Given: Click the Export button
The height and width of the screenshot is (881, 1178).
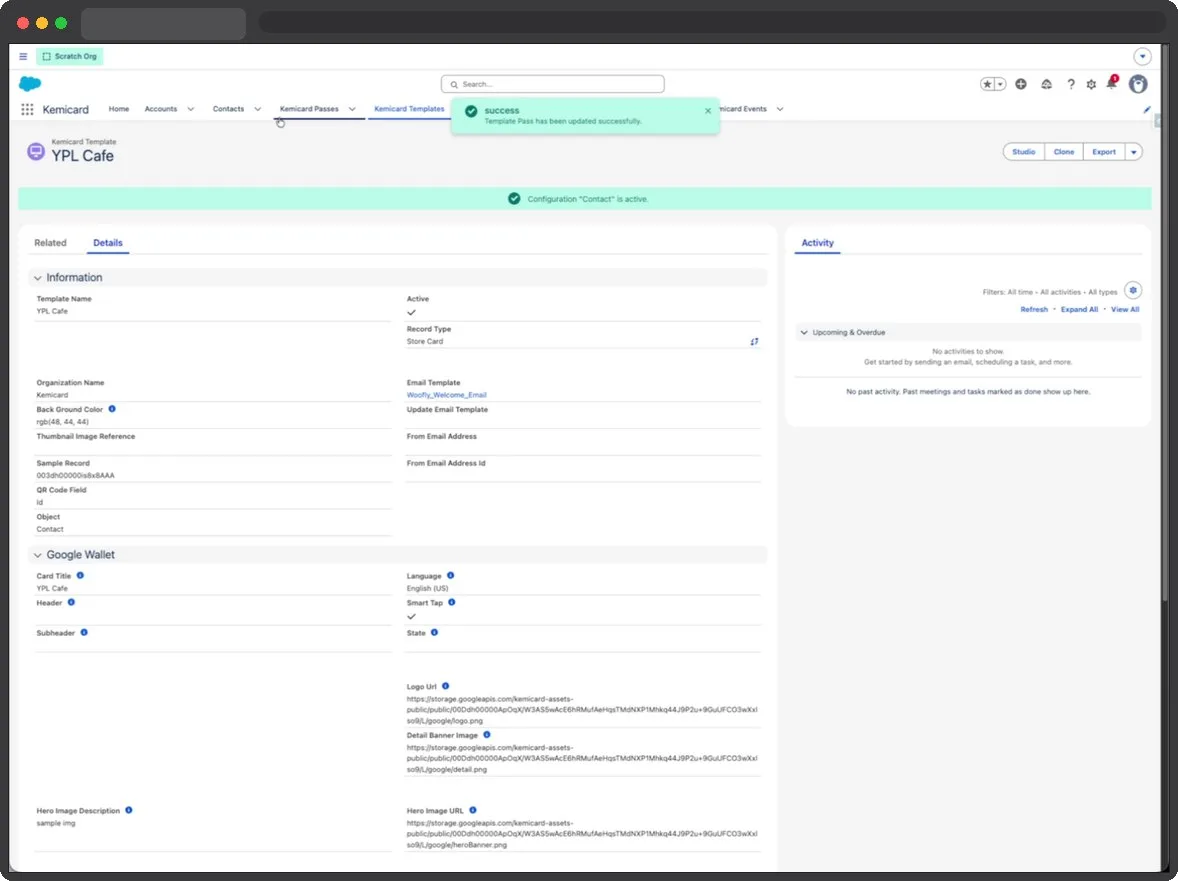Looking at the screenshot, I should (x=1104, y=152).
